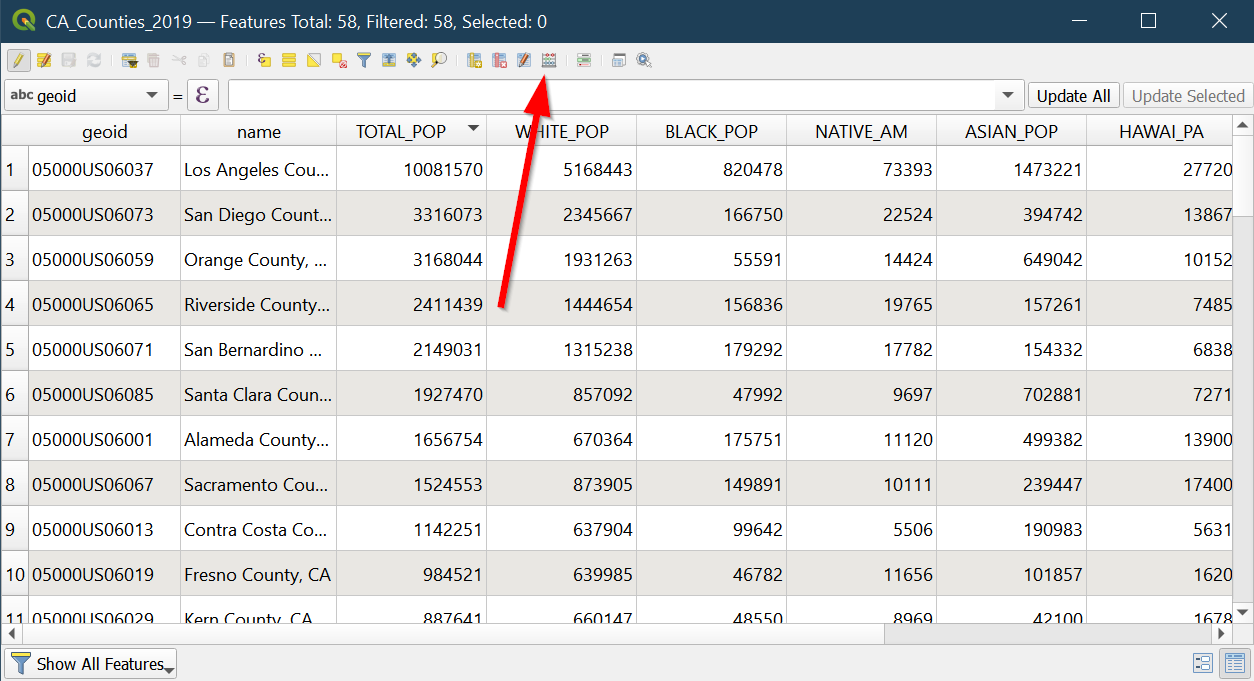The height and width of the screenshot is (681, 1254).
Task: Select features using an expression icon
Action: pos(264,60)
